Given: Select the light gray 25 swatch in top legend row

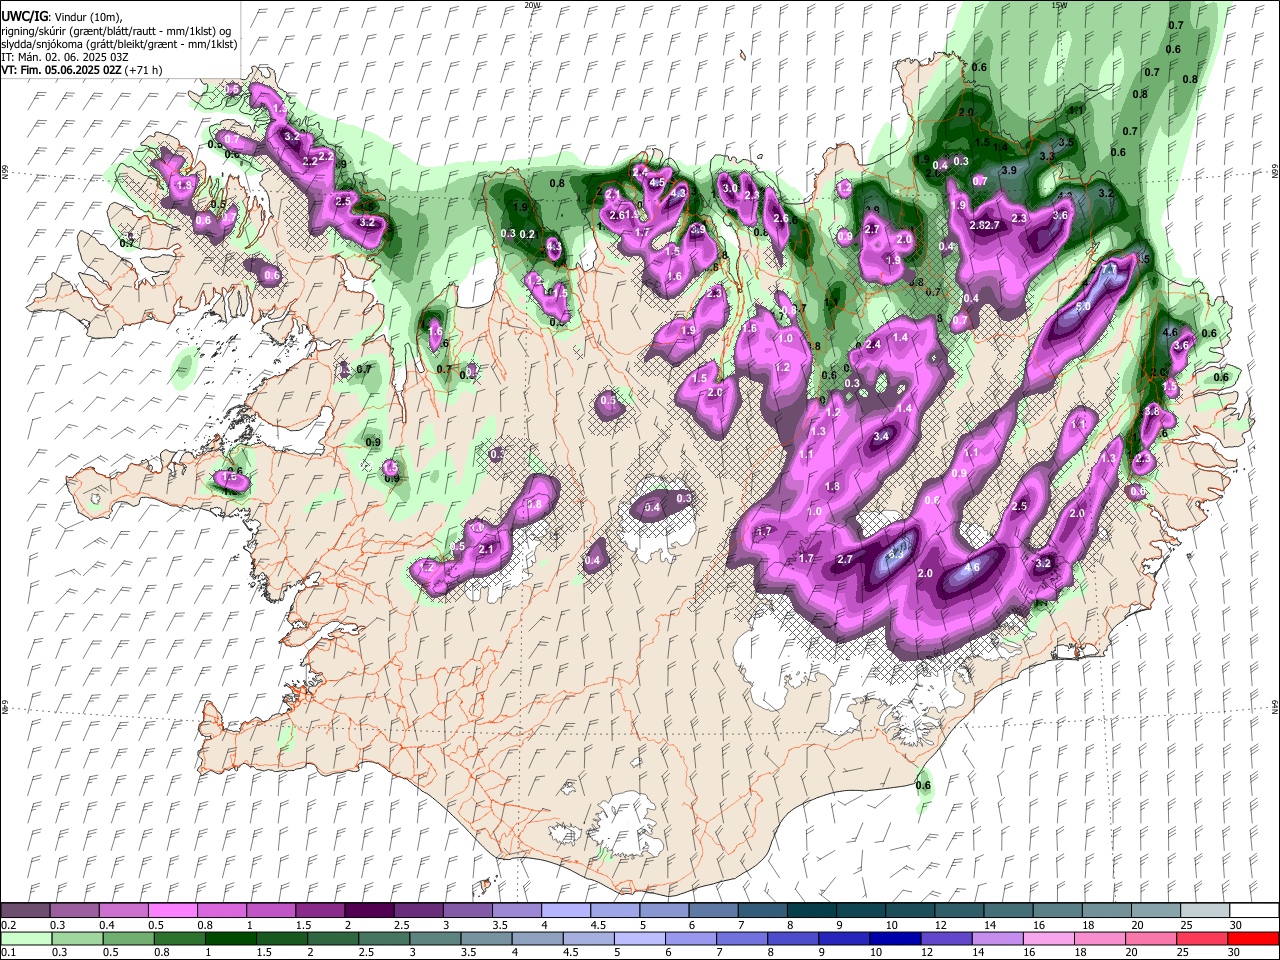Looking at the screenshot, I should pyautogui.click(x=1205, y=911).
